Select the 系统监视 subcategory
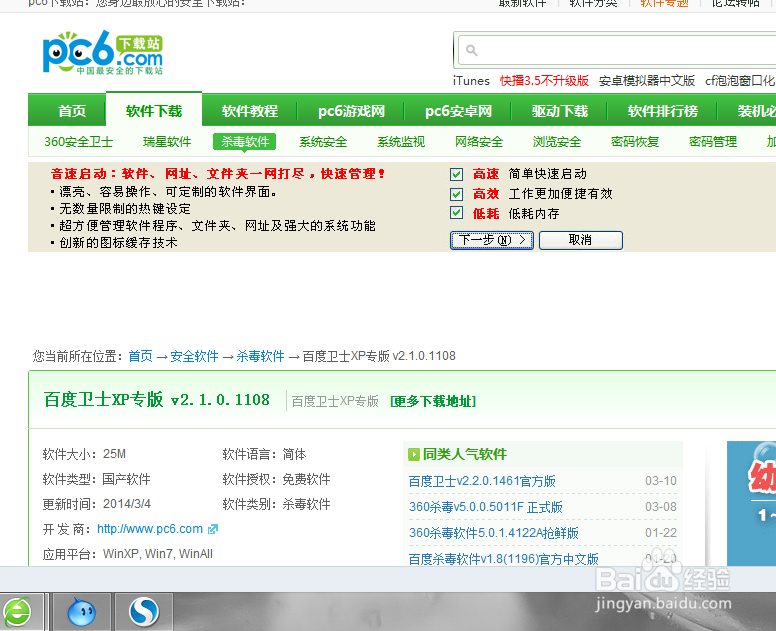The width and height of the screenshot is (776, 631). [x=401, y=142]
